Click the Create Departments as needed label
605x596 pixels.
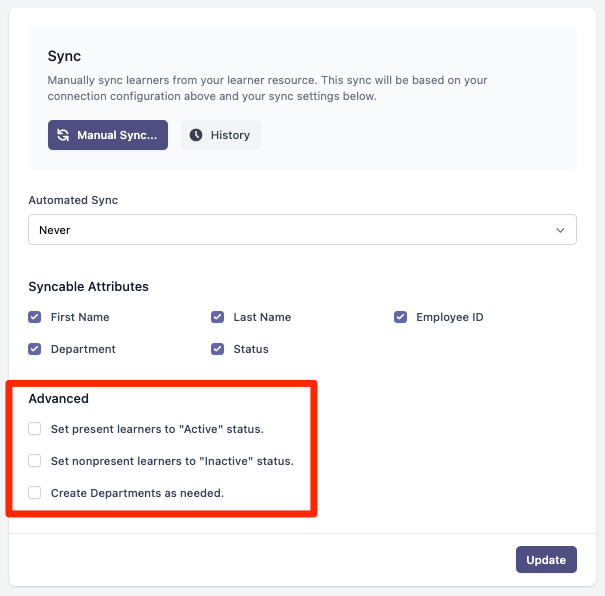point(137,493)
